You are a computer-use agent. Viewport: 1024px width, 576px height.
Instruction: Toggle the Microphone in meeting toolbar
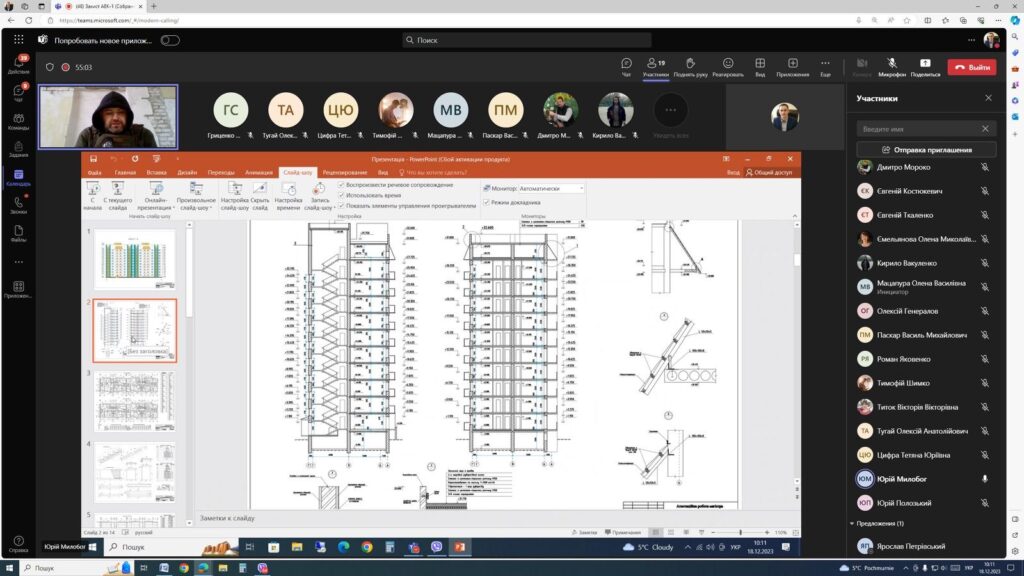click(x=892, y=67)
